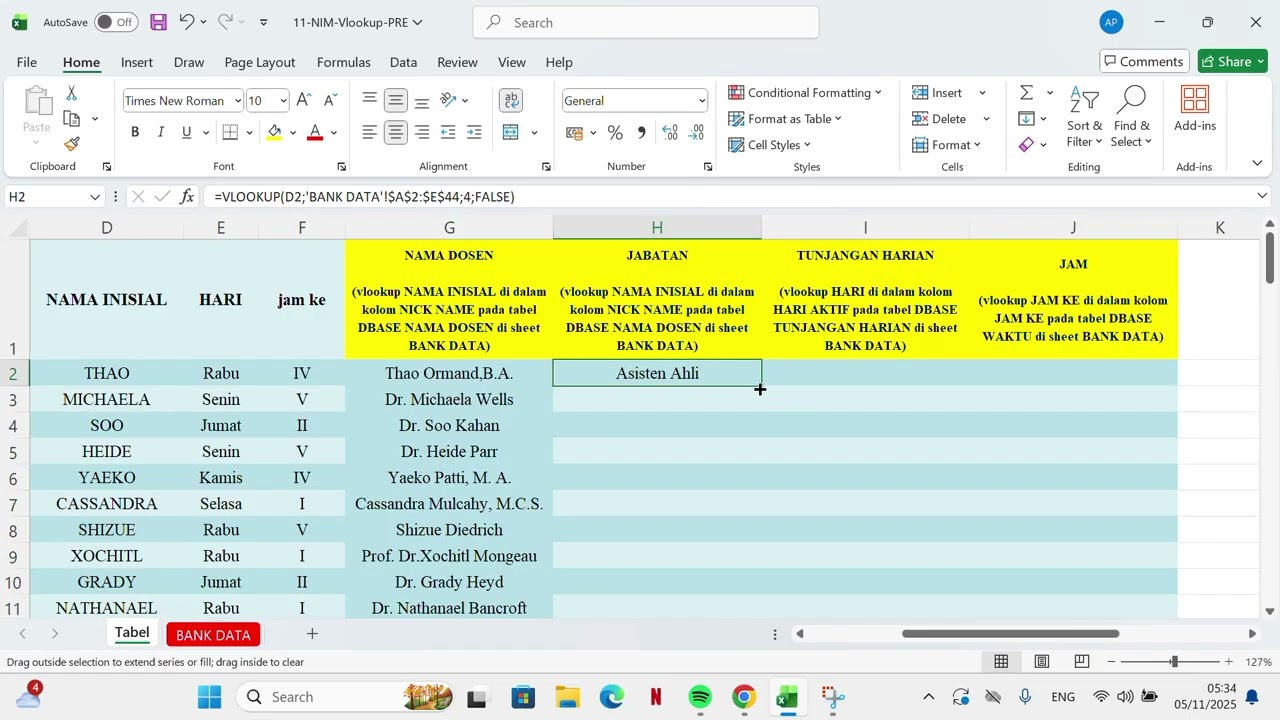The width and height of the screenshot is (1280, 720).
Task: Click the Undo arrow icon
Action: pos(186,22)
